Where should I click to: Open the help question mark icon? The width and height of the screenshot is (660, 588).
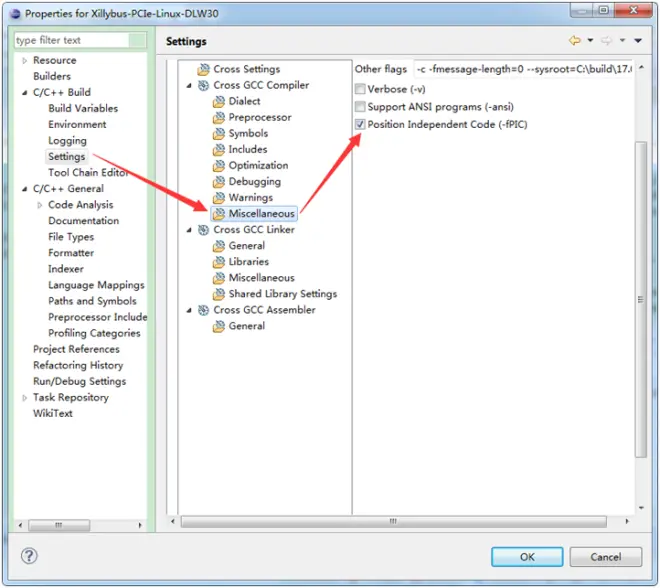(29, 556)
